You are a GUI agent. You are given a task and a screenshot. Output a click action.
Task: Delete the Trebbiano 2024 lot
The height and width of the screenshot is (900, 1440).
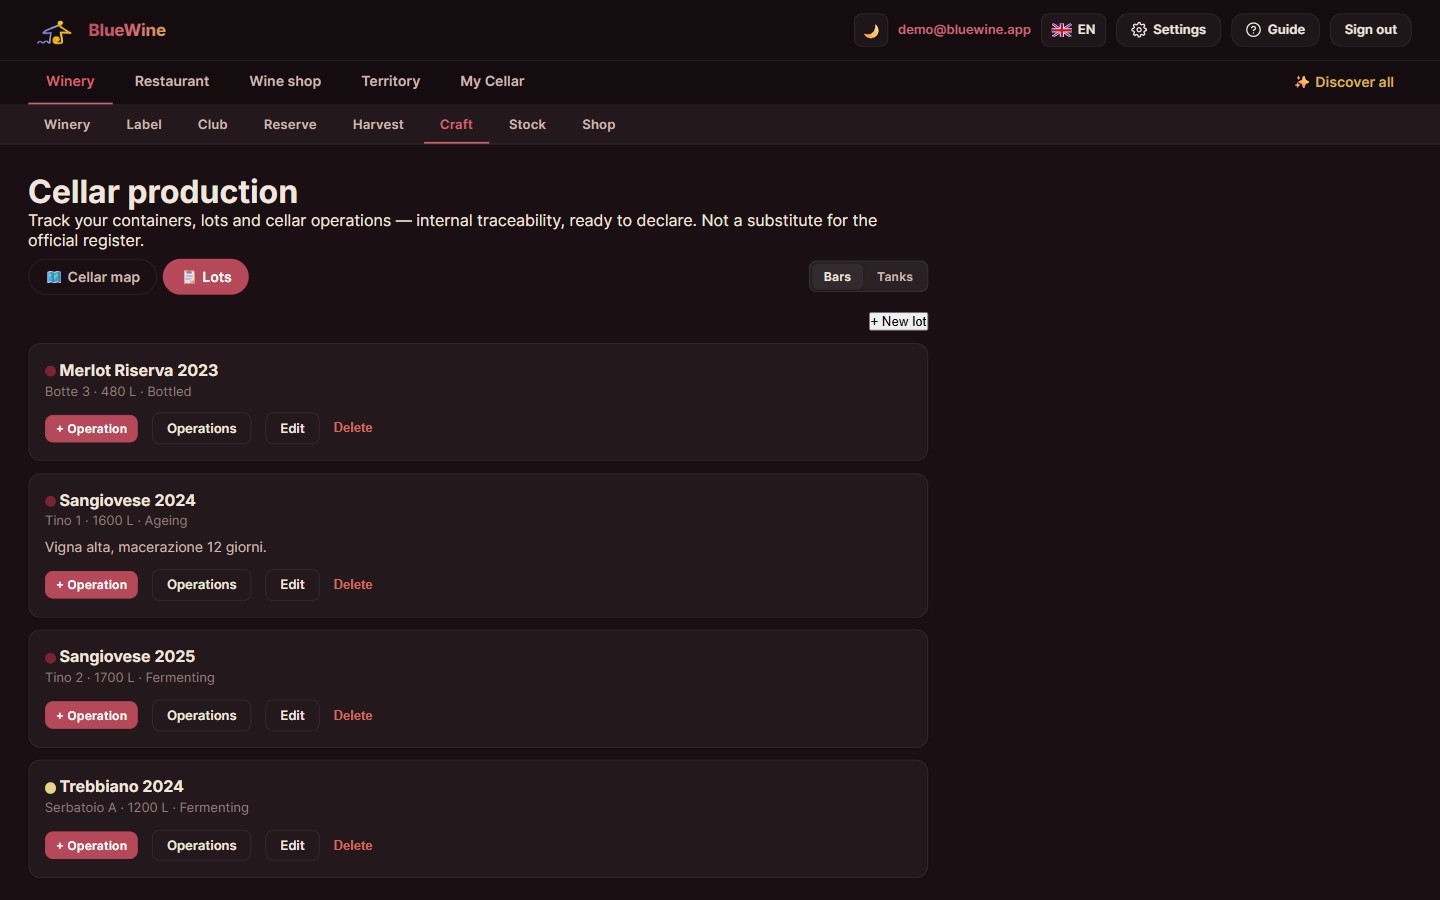[x=353, y=845]
